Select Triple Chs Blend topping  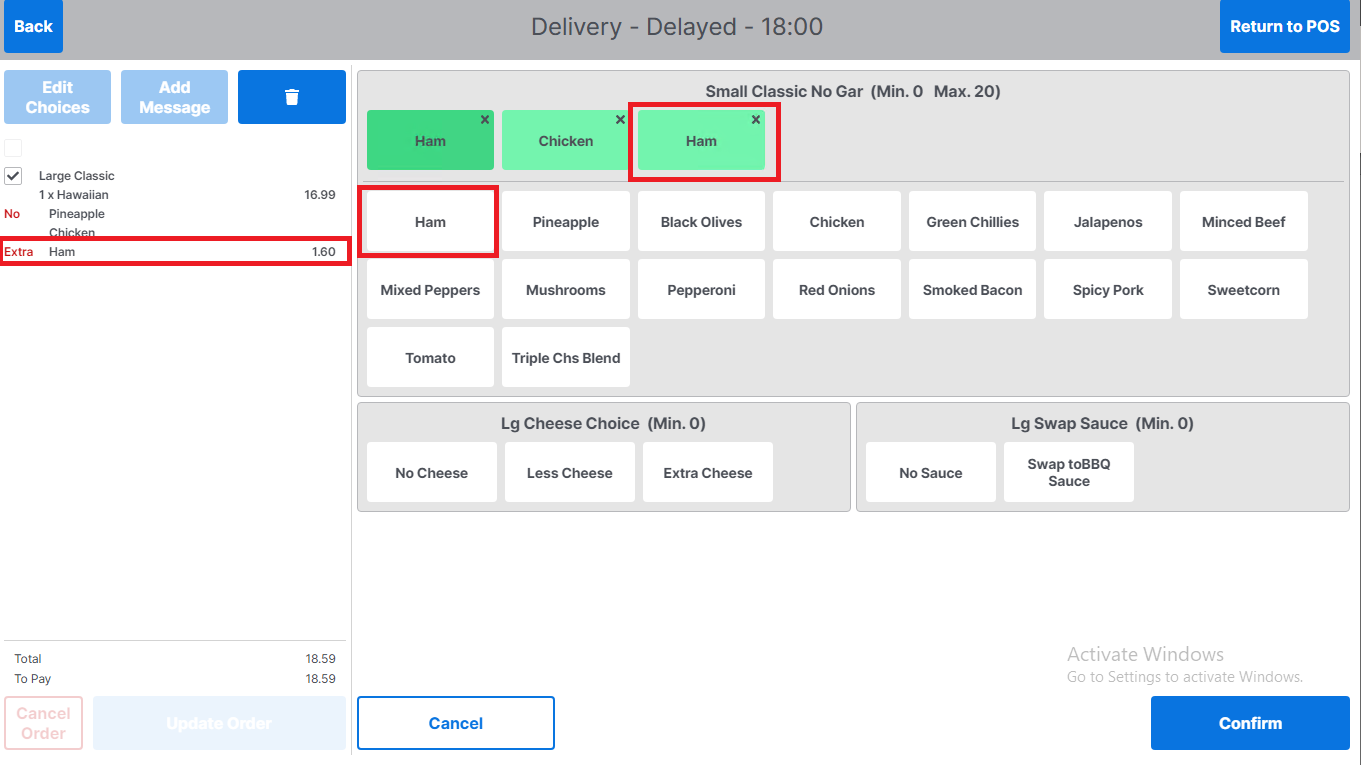(566, 358)
